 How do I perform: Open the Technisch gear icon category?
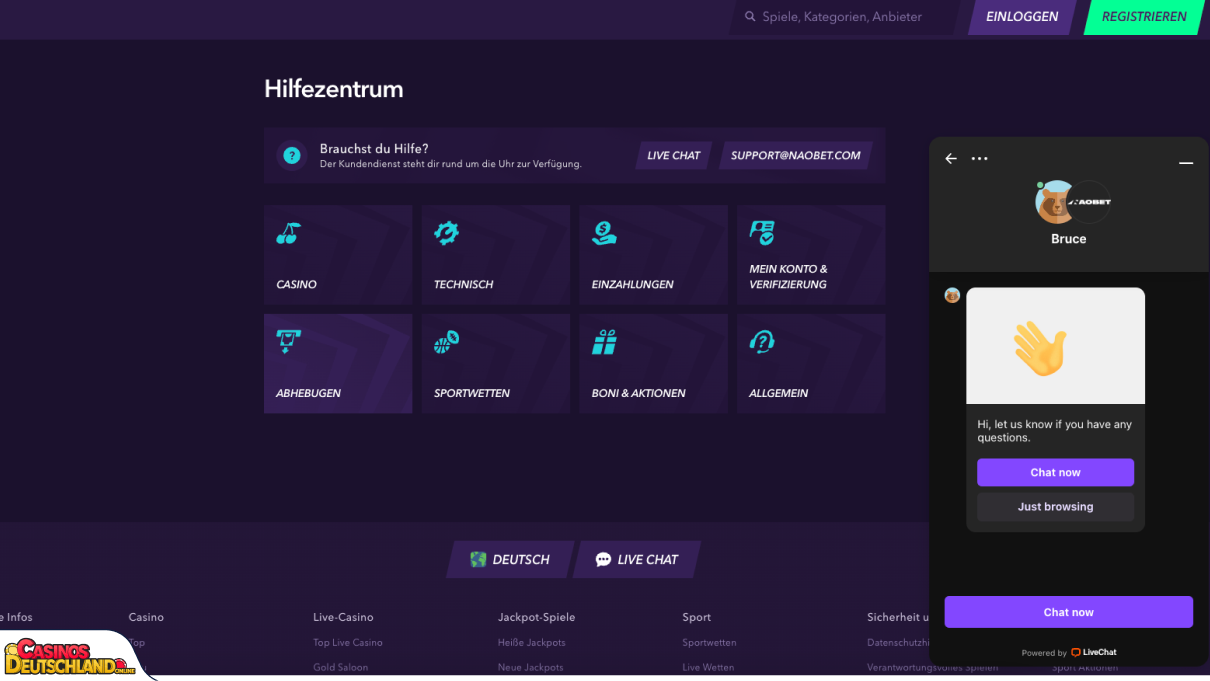[446, 233]
